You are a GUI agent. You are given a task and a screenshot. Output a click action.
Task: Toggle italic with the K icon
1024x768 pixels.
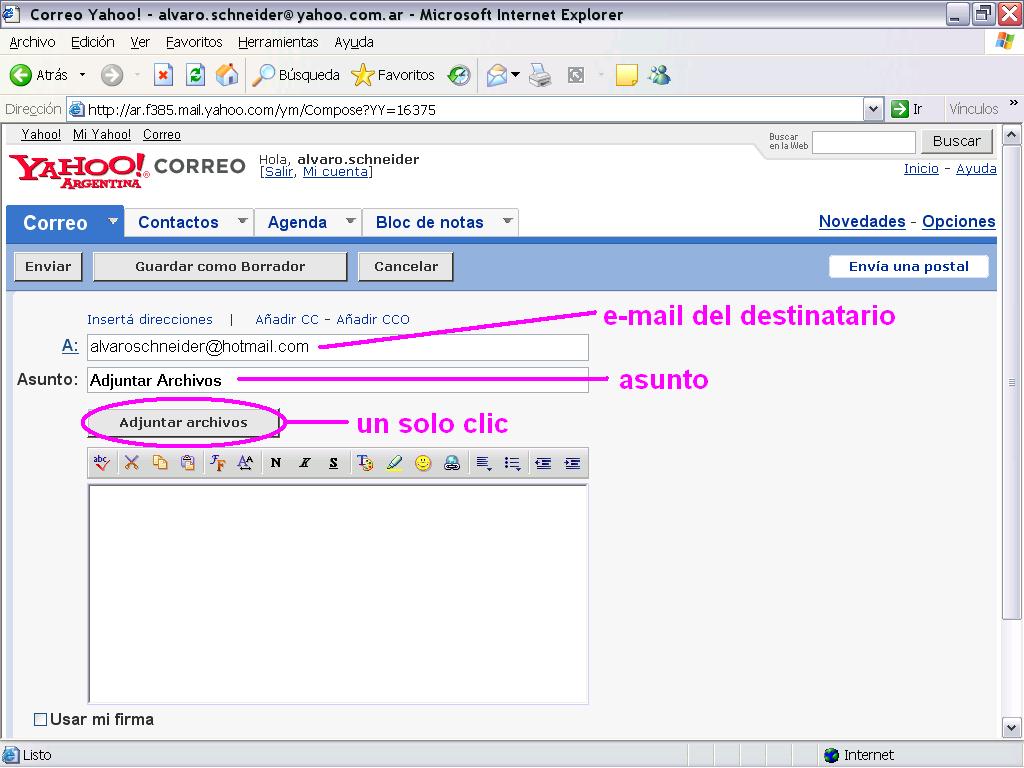(x=304, y=463)
